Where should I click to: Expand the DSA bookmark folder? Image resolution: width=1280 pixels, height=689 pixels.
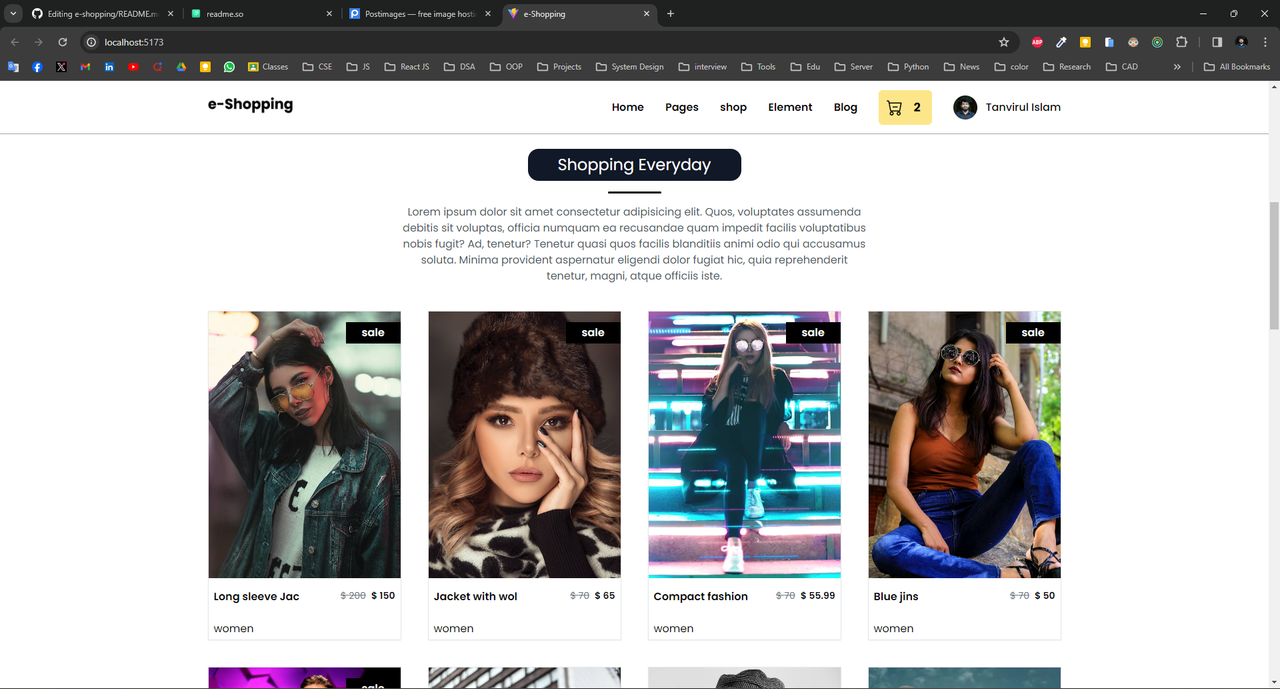tap(458, 67)
